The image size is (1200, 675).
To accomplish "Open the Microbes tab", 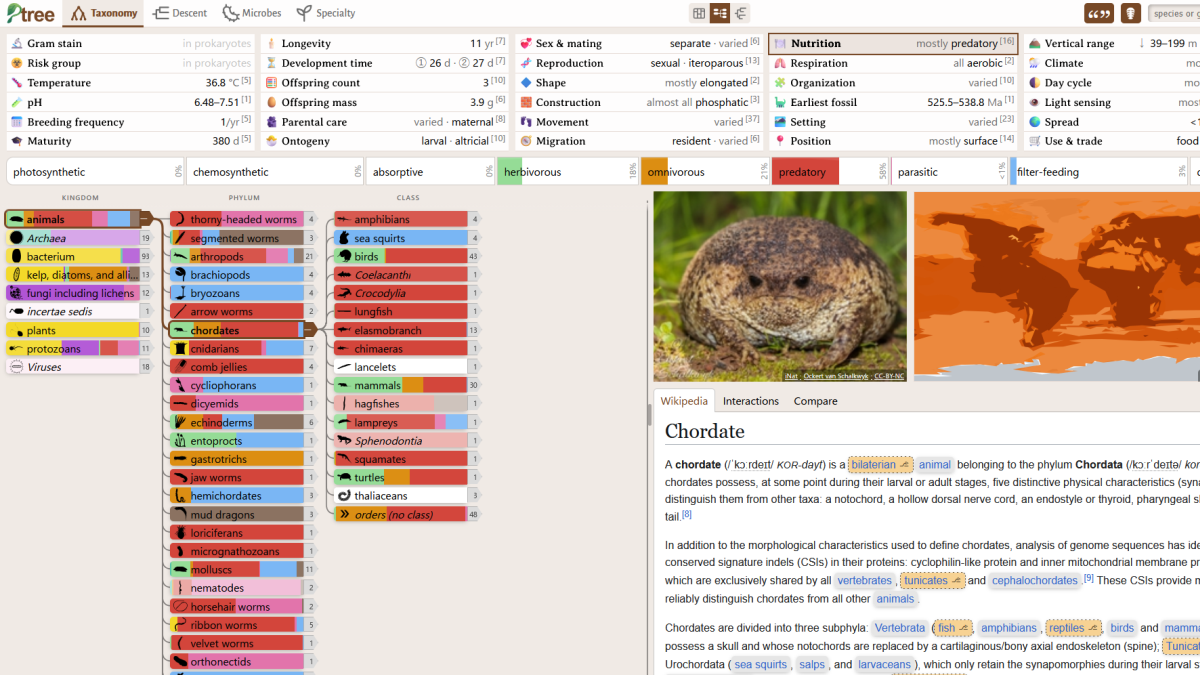I will (x=252, y=13).
